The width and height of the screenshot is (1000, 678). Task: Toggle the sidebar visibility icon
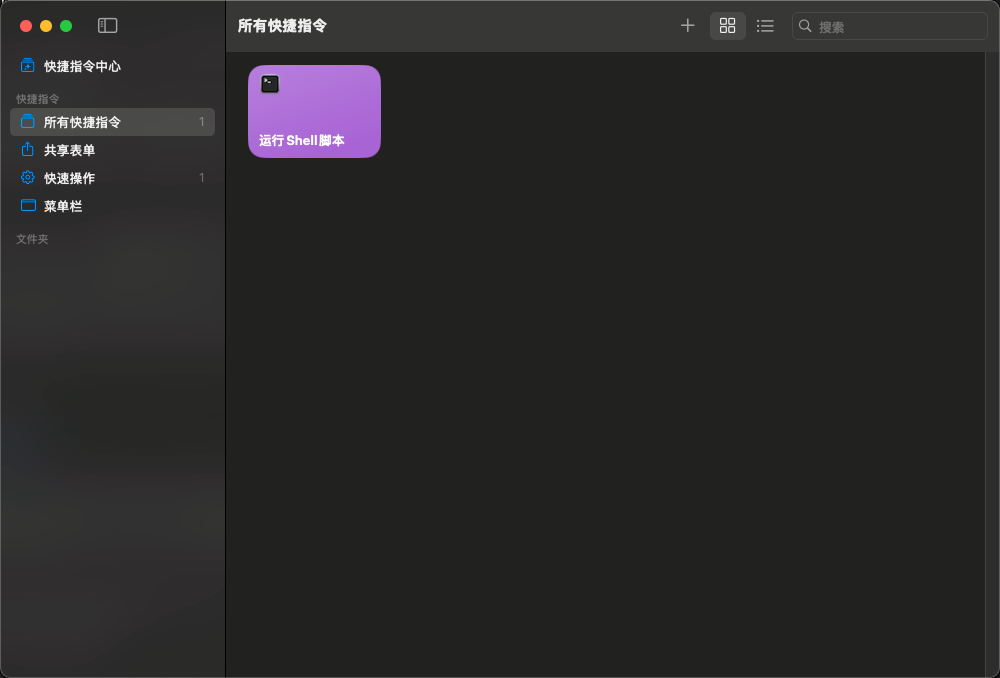coord(107,26)
